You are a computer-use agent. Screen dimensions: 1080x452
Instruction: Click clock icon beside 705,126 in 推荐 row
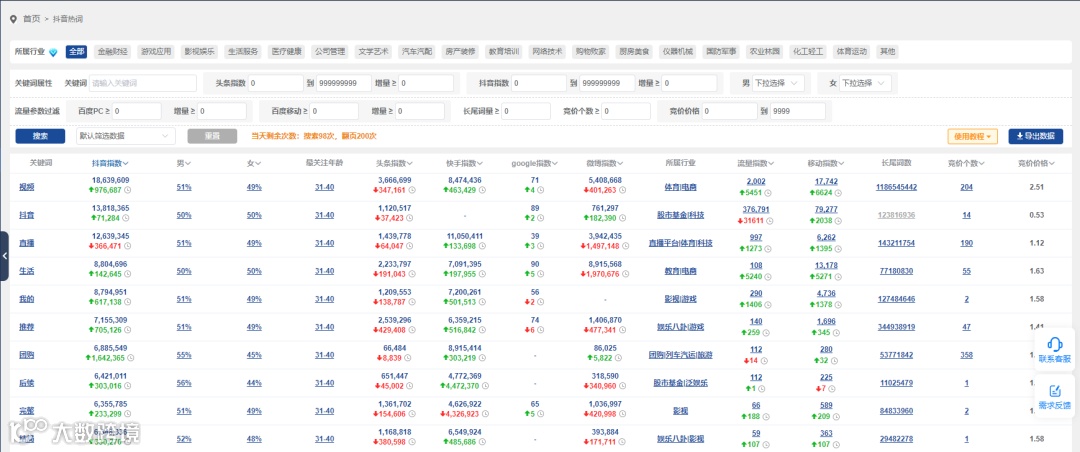click(127, 330)
